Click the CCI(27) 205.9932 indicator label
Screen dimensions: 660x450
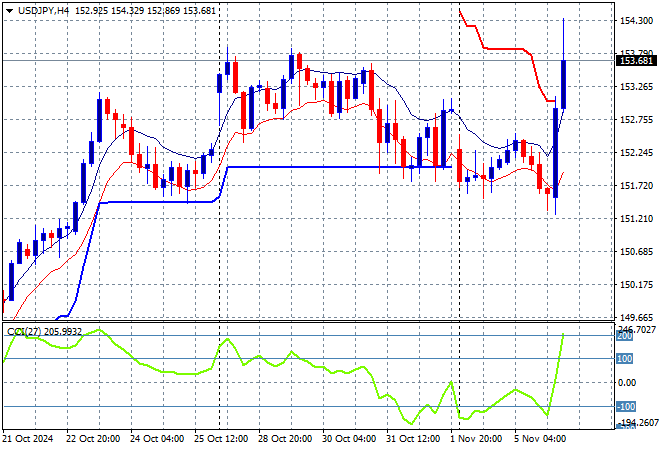pyautogui.click(x=44, y=332)
